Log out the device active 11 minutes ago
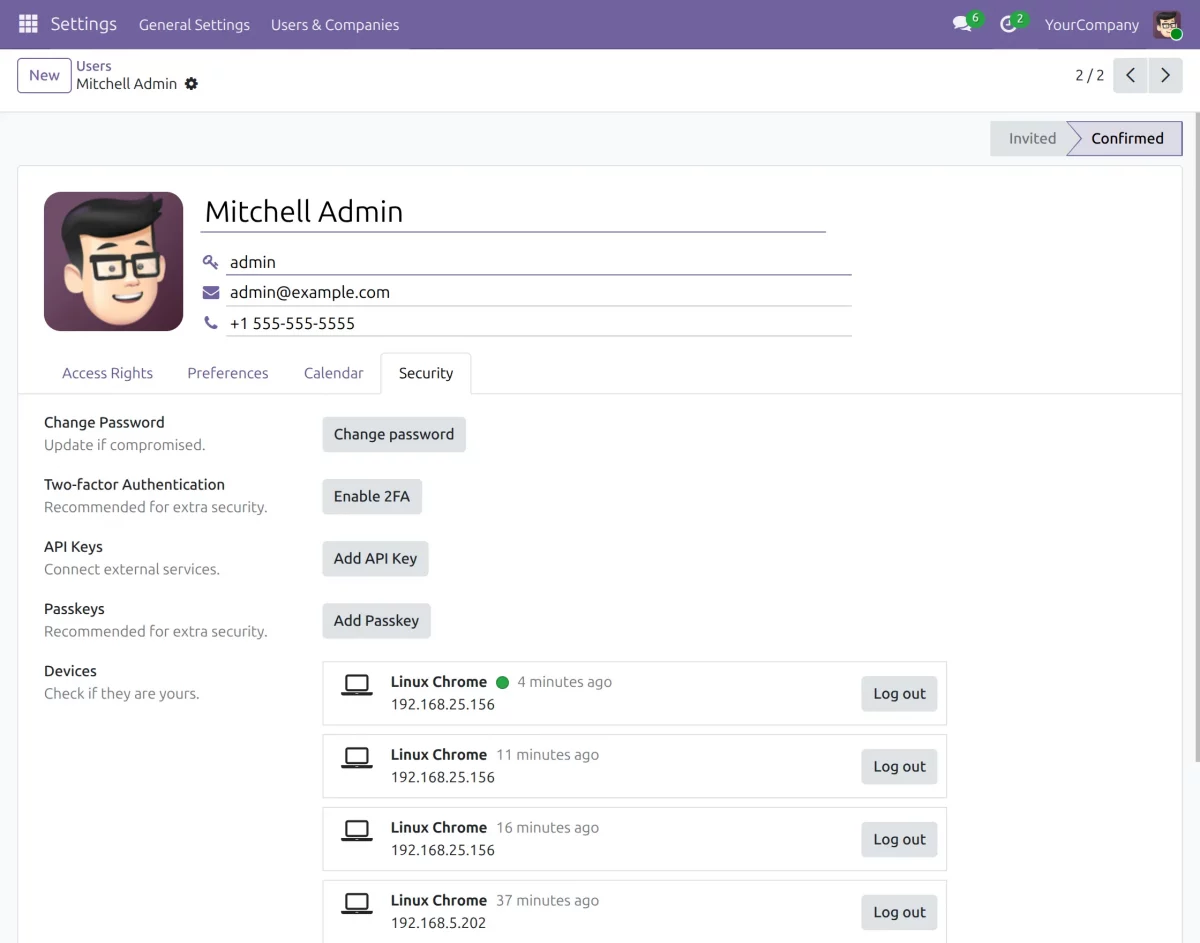The image size is (1200, 943). pyautogui.click(x=900, y=766)
